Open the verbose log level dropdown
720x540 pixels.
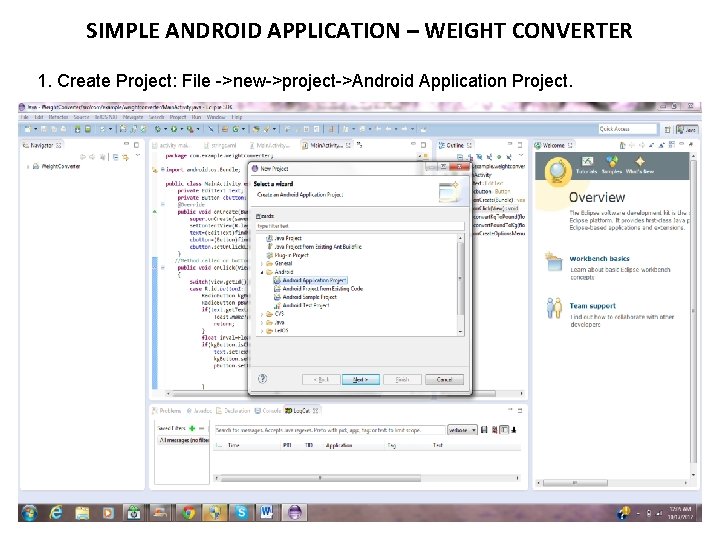coord(462,430)
